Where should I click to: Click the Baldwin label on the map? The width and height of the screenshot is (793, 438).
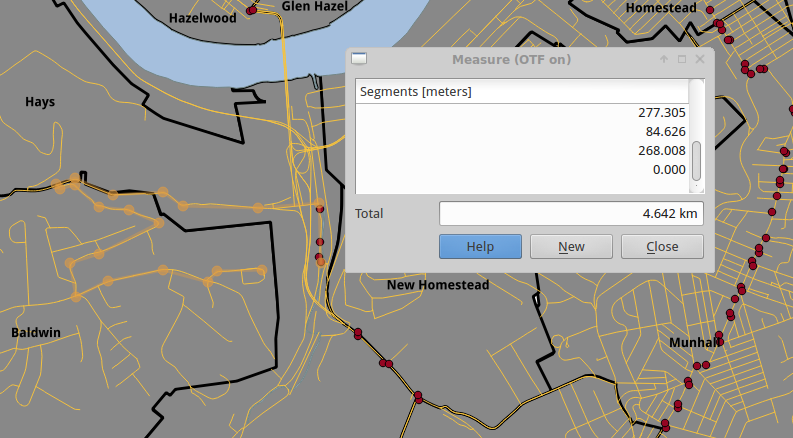pyautogui.click(x=36, y=332)
